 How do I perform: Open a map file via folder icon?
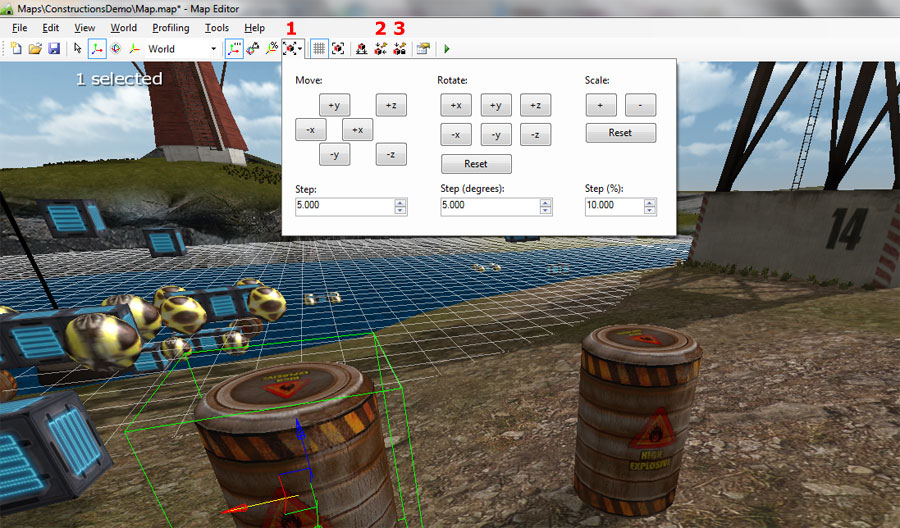[x=35, y=49]
